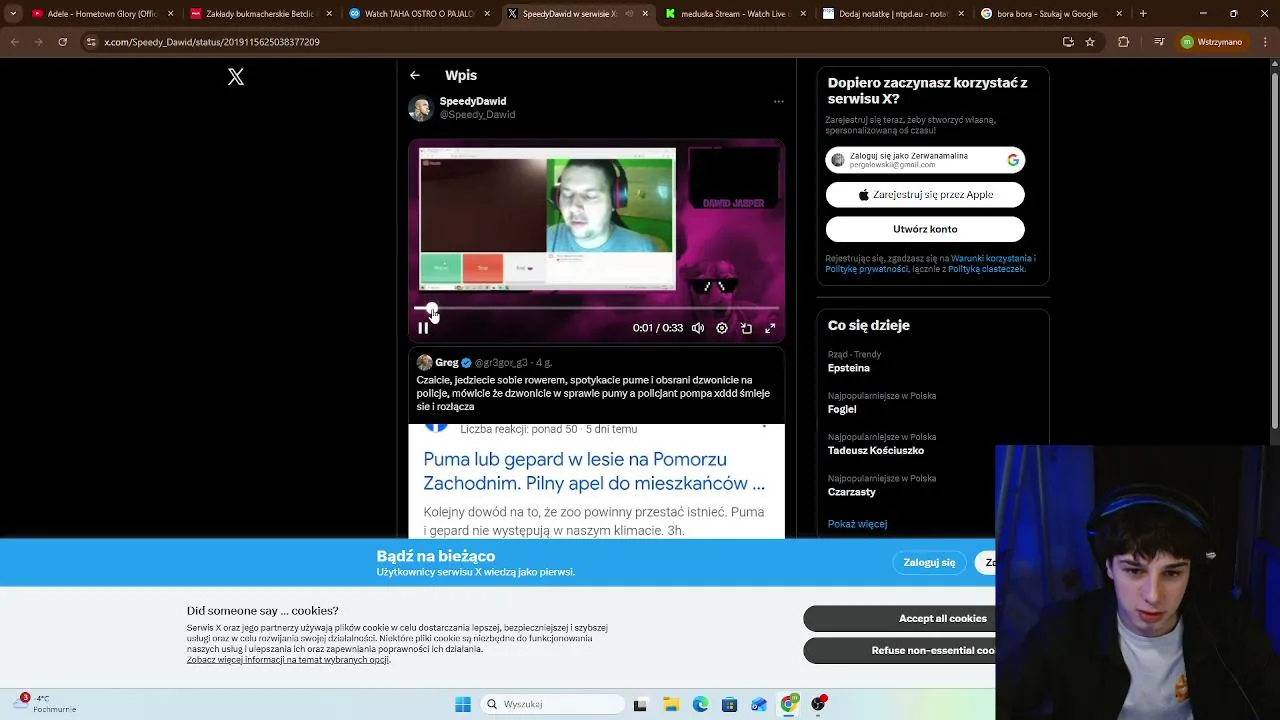This screenshot has height=720, width=1280.
Task: Open the media control icon in toolbar
Action: [1159, 42]
